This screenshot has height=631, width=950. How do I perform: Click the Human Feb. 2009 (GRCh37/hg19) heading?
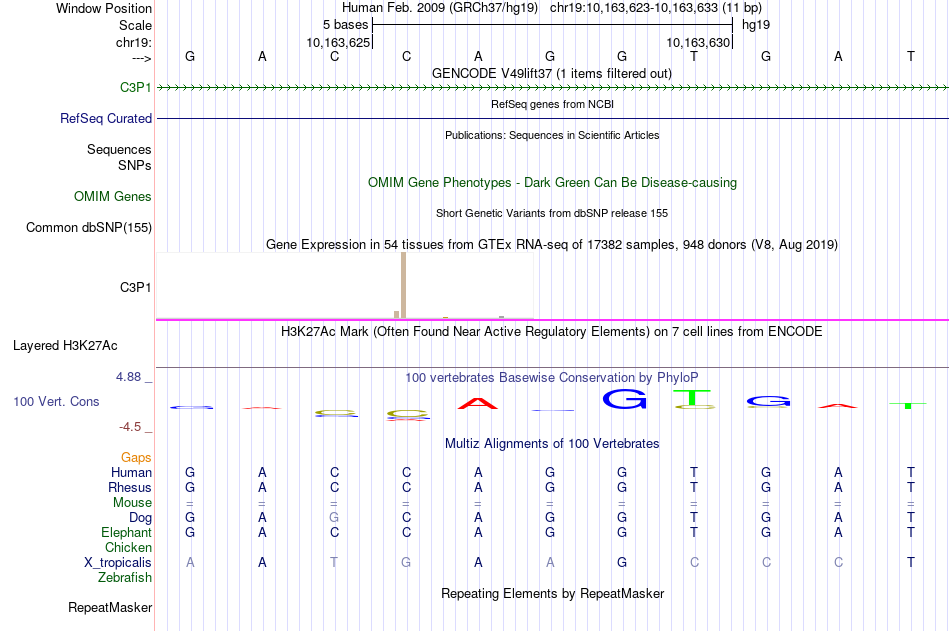tap(439, 8)
